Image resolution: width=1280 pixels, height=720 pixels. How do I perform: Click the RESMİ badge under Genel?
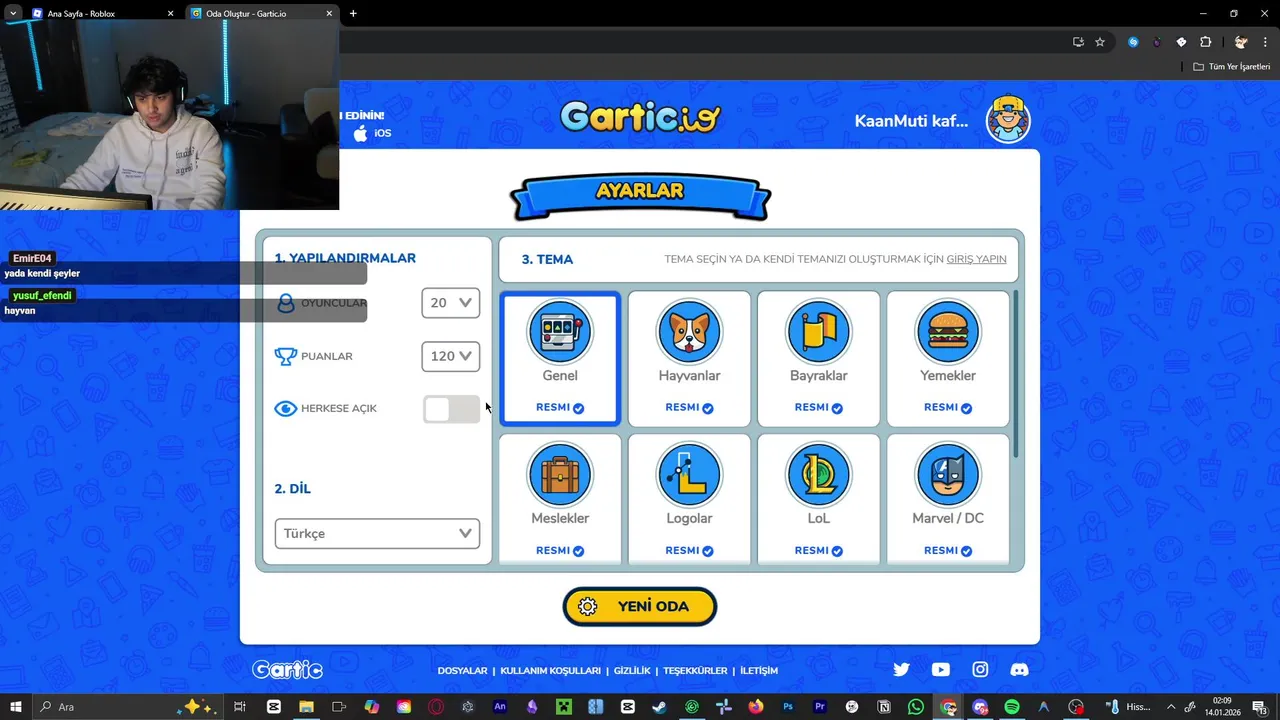click(x=560, y=408)
